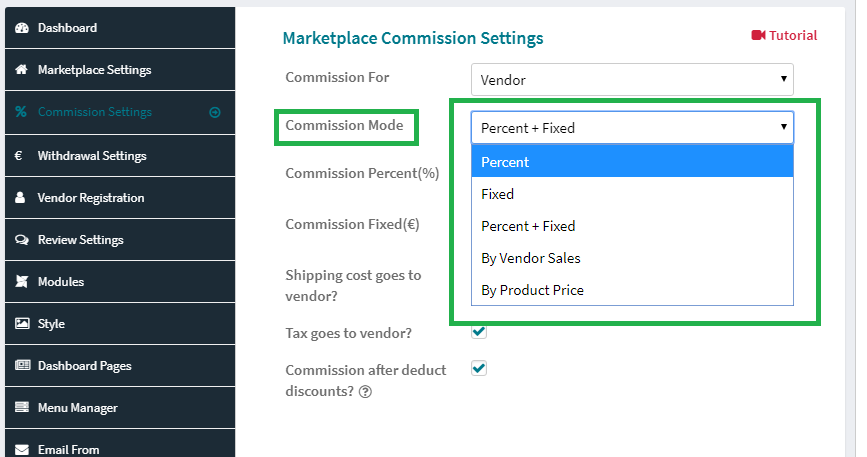
Task: Click the Dashboard gauge icon
Action: point(22,28)
